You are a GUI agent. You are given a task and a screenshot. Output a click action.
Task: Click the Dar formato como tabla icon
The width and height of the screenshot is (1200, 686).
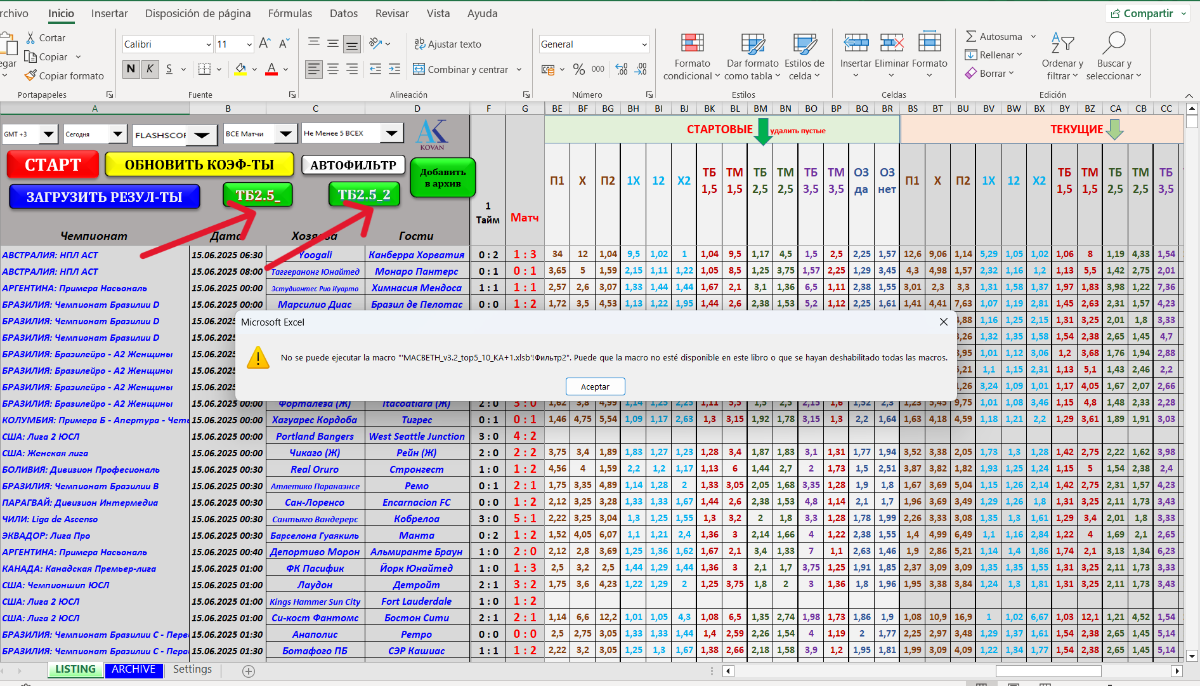click(750, 42)
